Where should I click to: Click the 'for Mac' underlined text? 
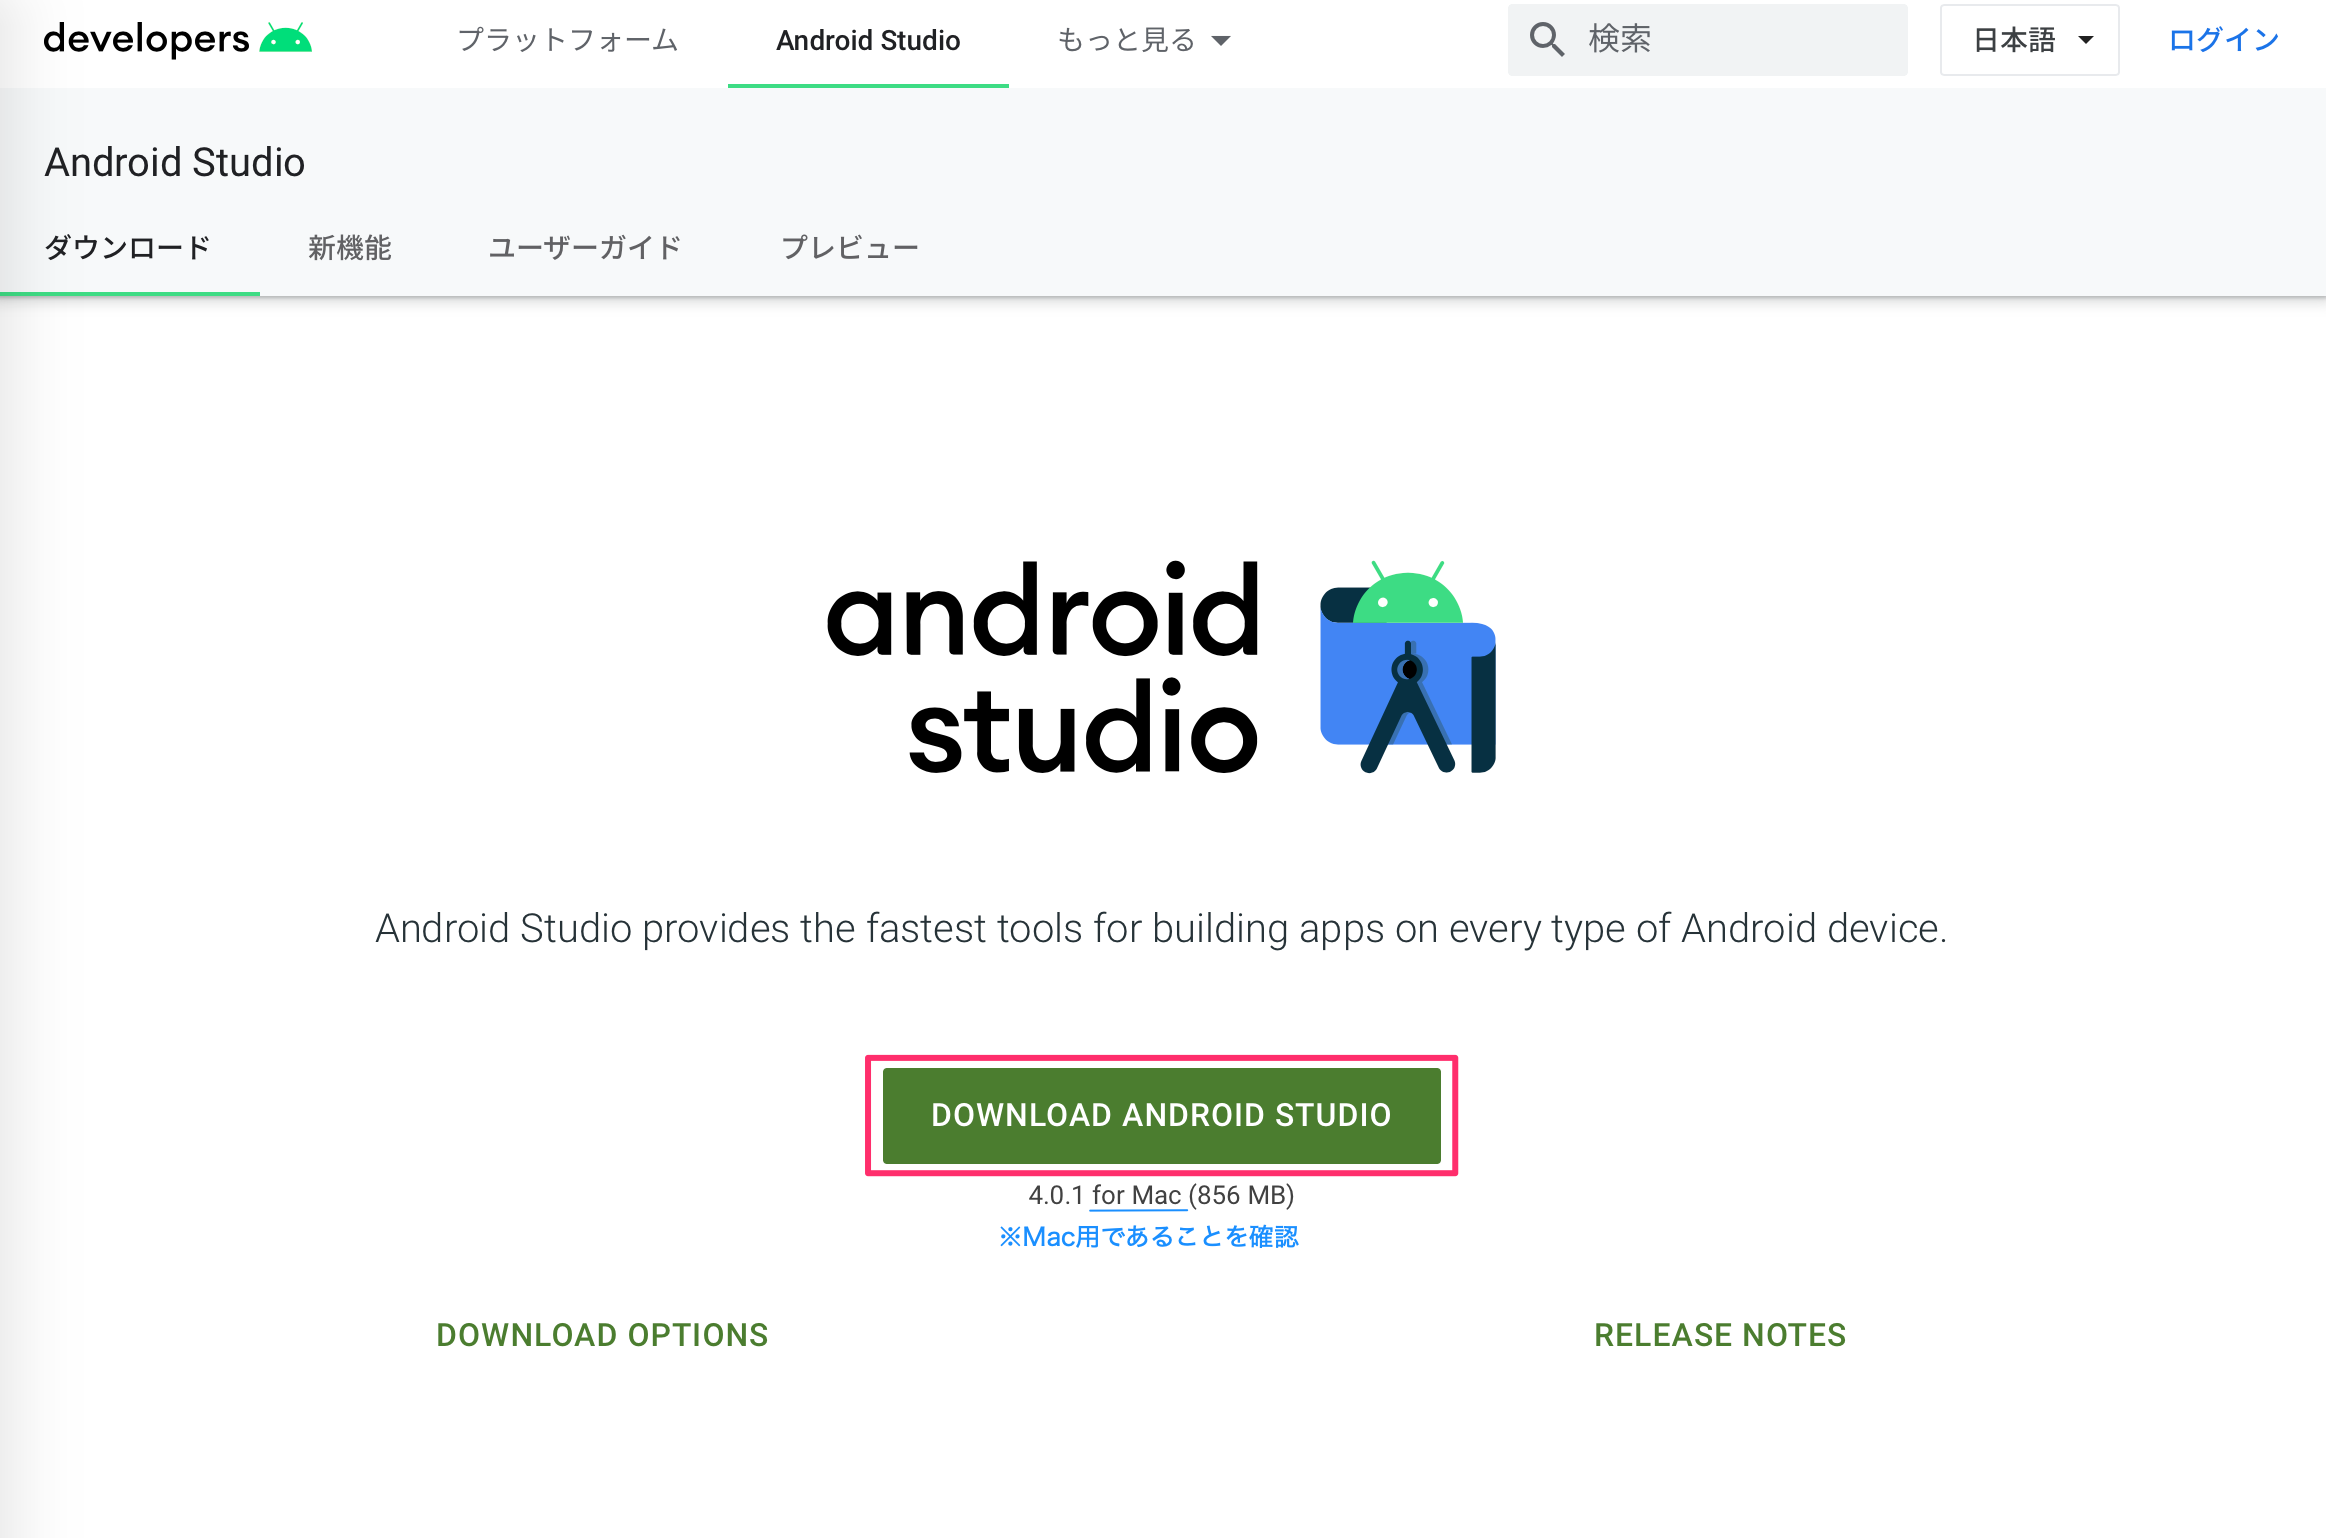(x=1137, y=1195)
